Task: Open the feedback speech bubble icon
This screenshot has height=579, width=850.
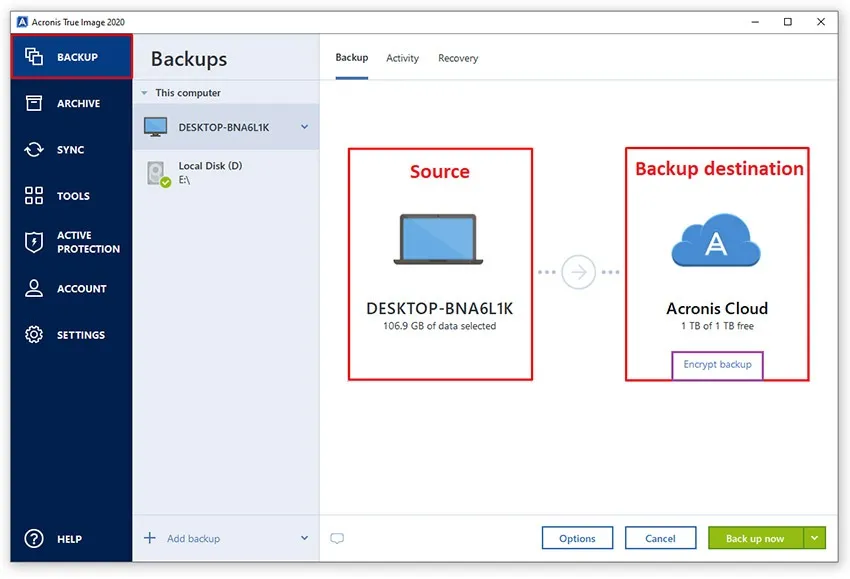Action: (x=337, y=538)
